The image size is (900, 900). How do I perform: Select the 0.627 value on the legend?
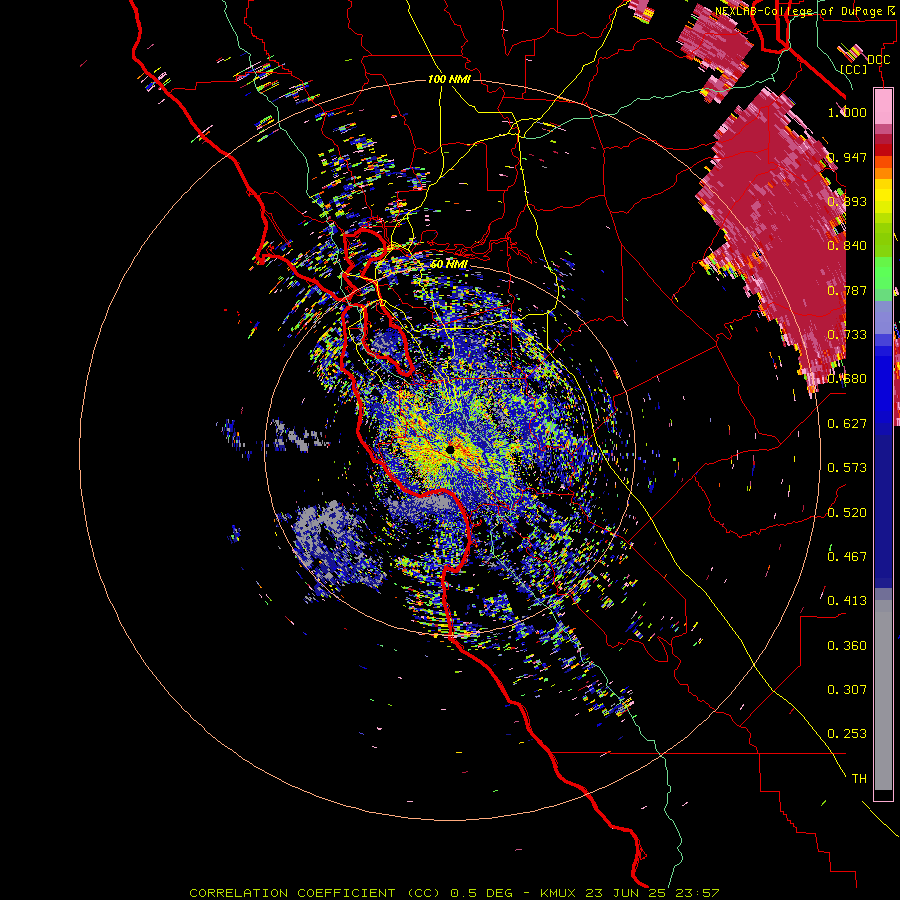coord(847,424)
